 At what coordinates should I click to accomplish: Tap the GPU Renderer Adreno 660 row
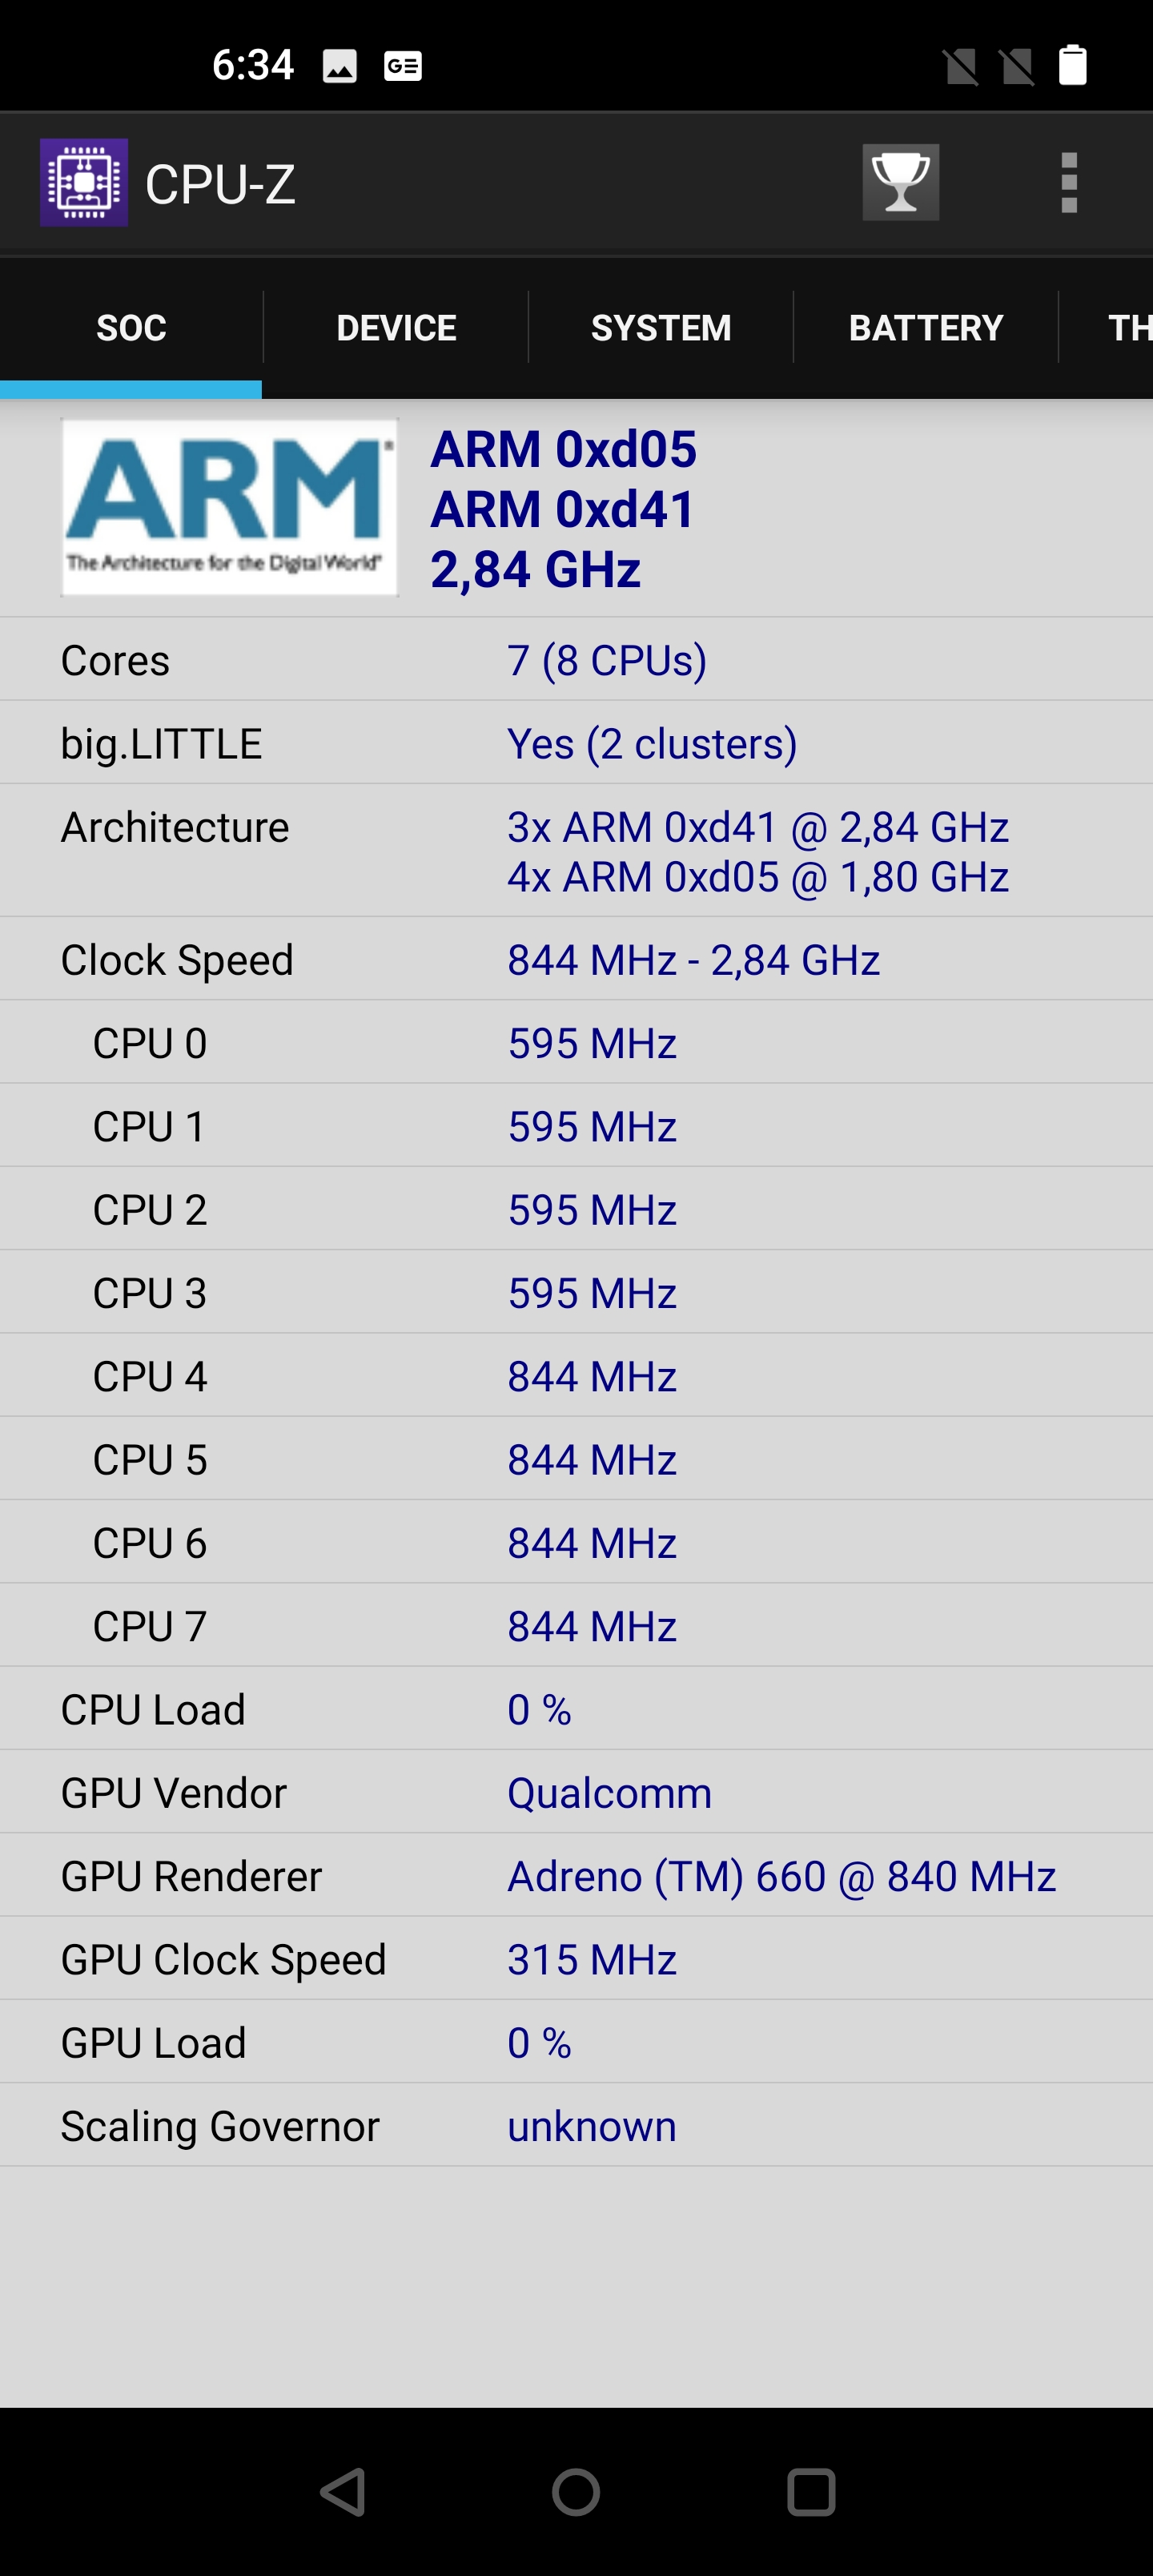tap(576, 1876)
